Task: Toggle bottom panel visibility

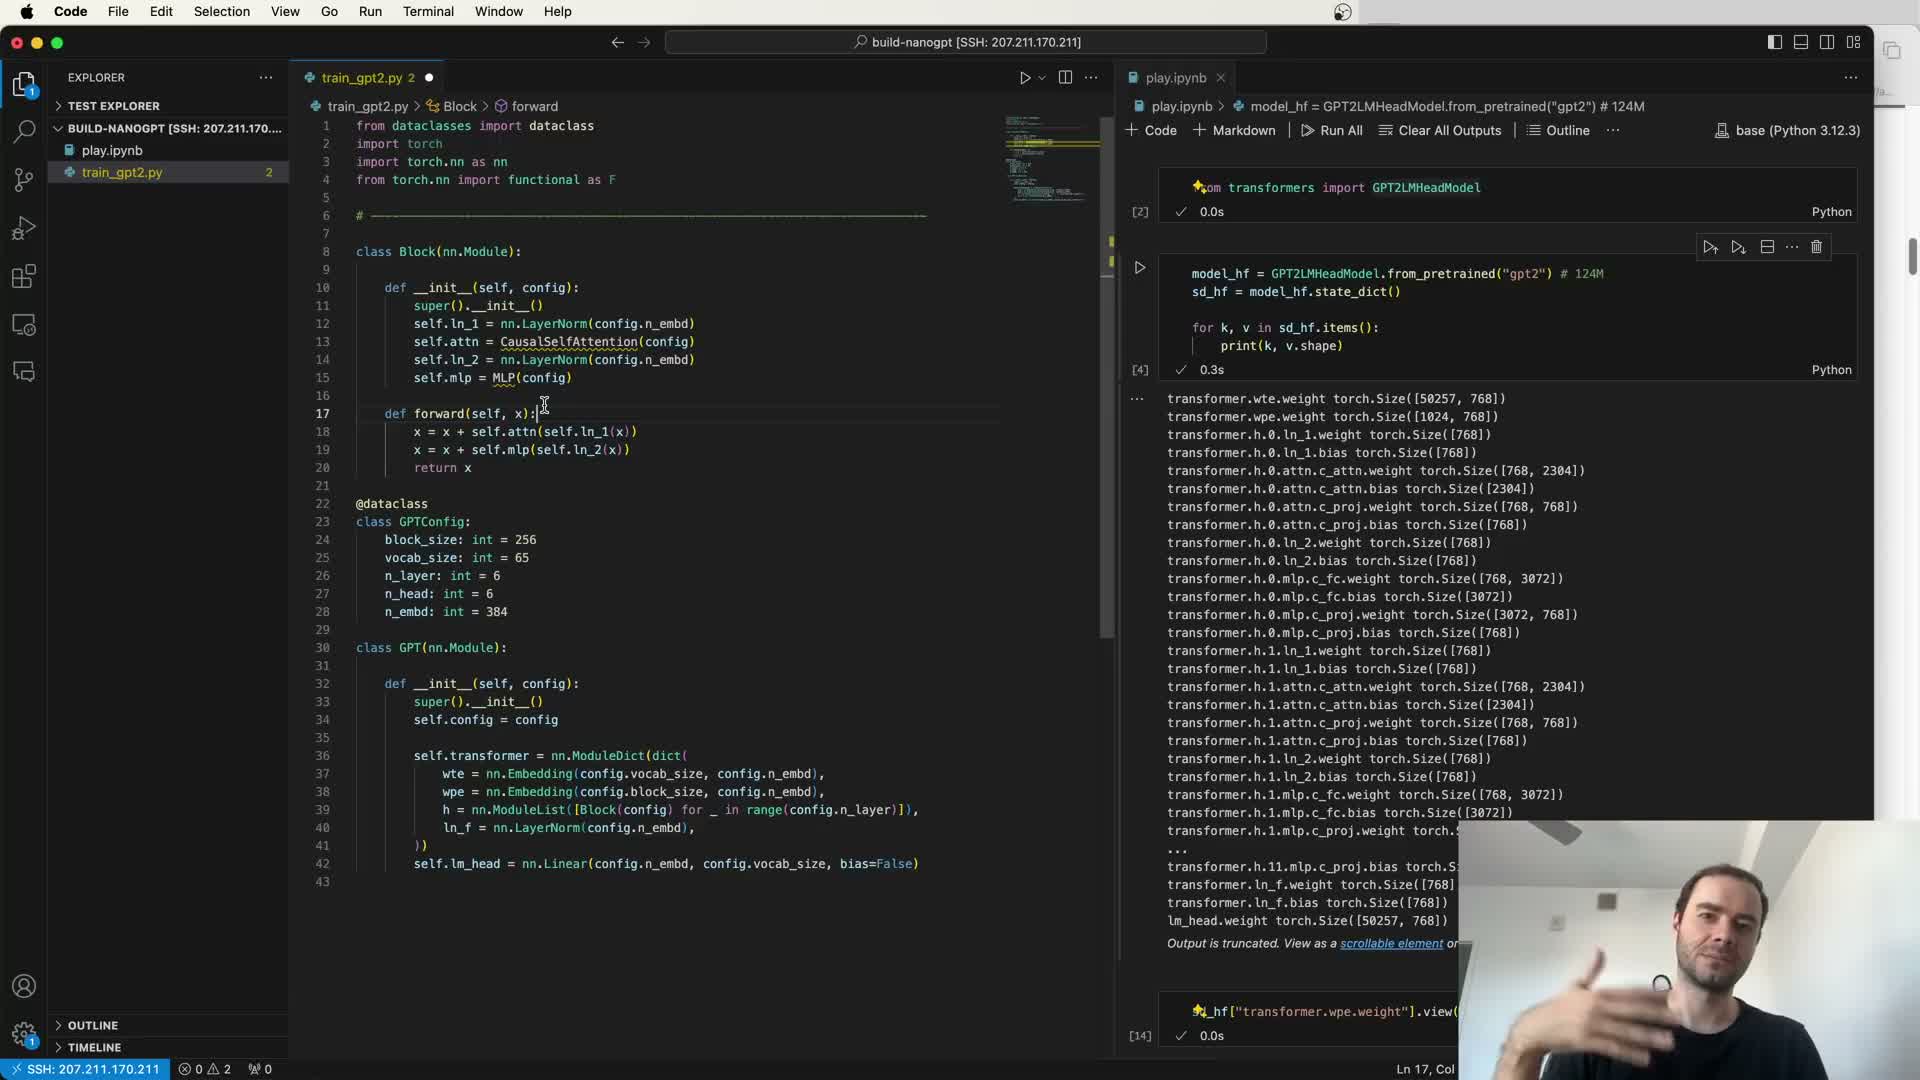Action: (x=1800, y=42)
